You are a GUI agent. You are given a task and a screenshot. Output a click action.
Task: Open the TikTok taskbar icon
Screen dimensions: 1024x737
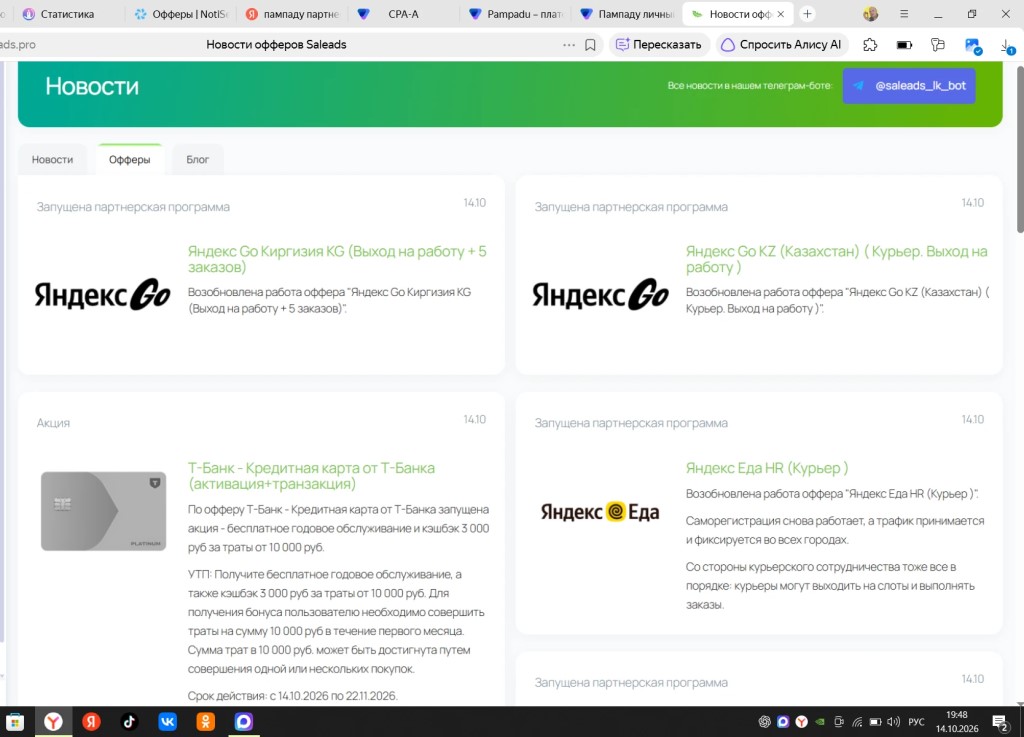129,721
